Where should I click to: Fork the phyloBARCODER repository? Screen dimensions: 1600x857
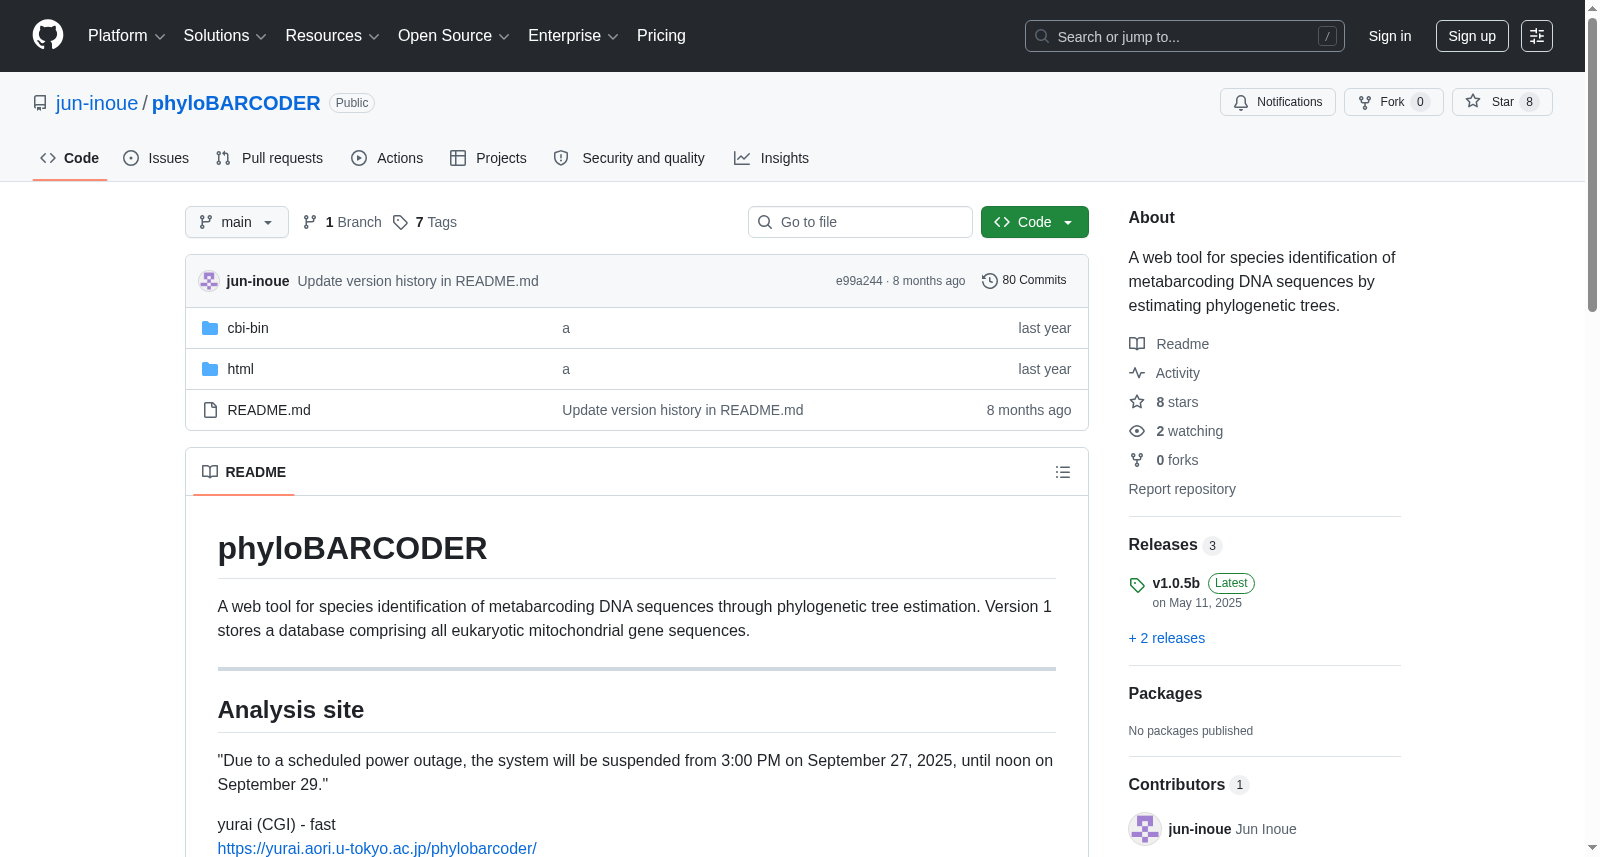pyautogui.click(x=1393, y=102)
